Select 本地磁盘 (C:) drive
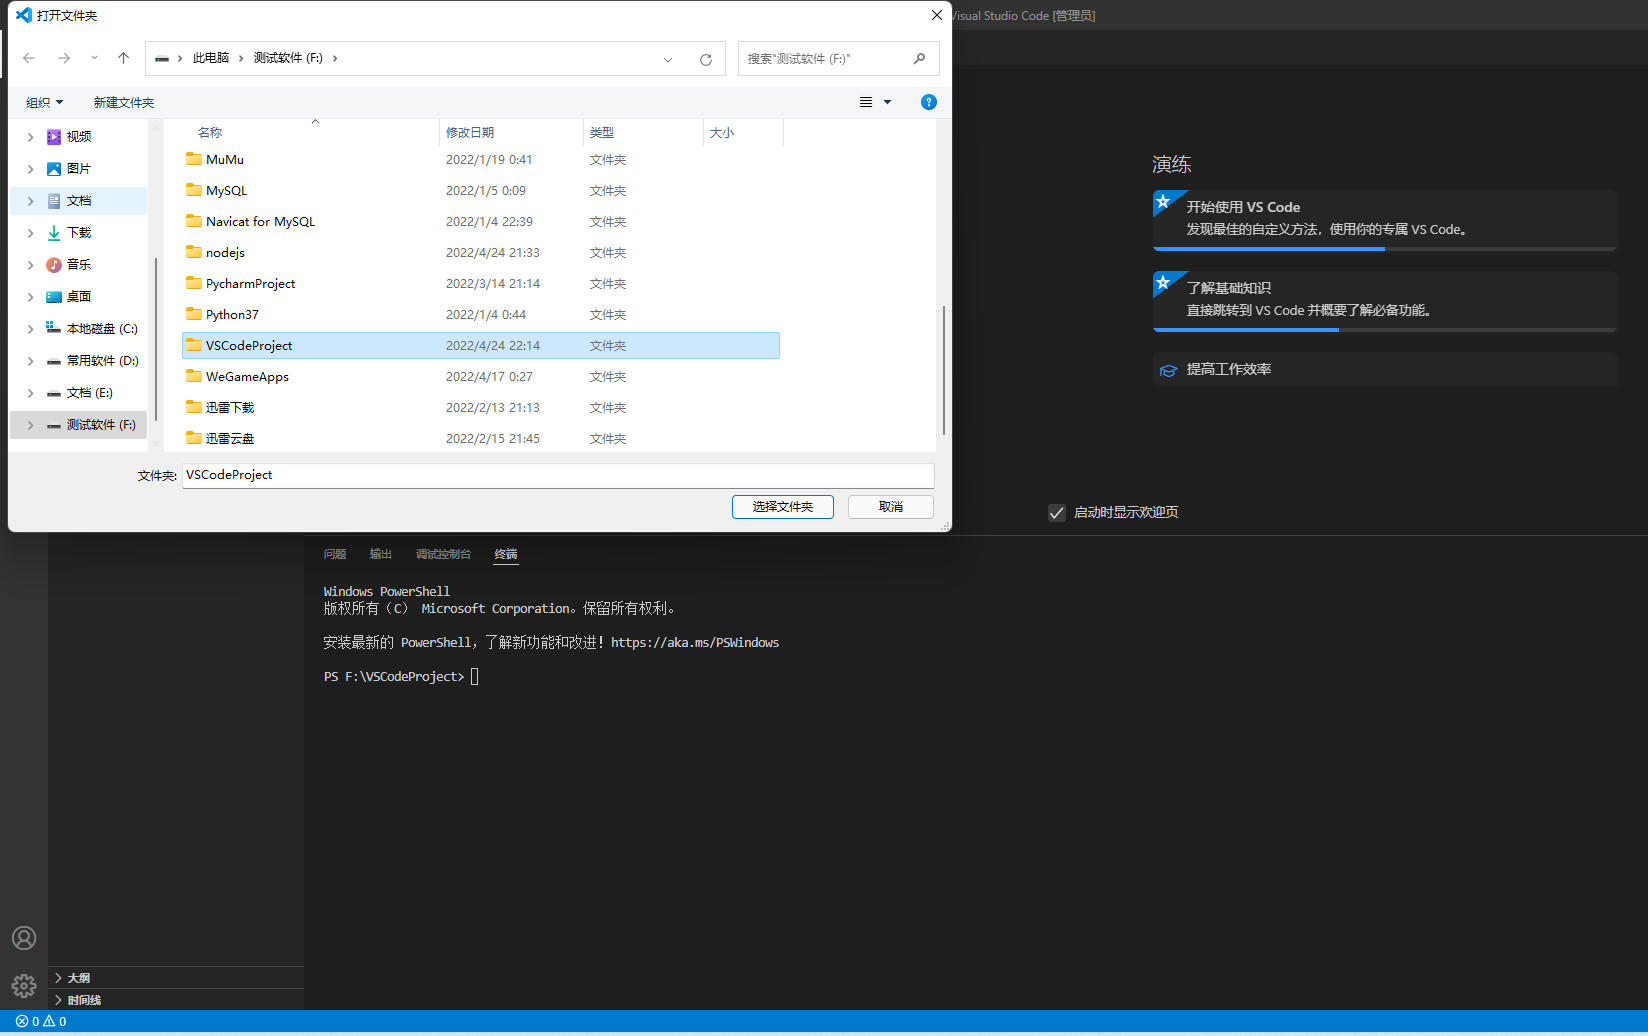 pyautogui.click(x=92, y=329)
